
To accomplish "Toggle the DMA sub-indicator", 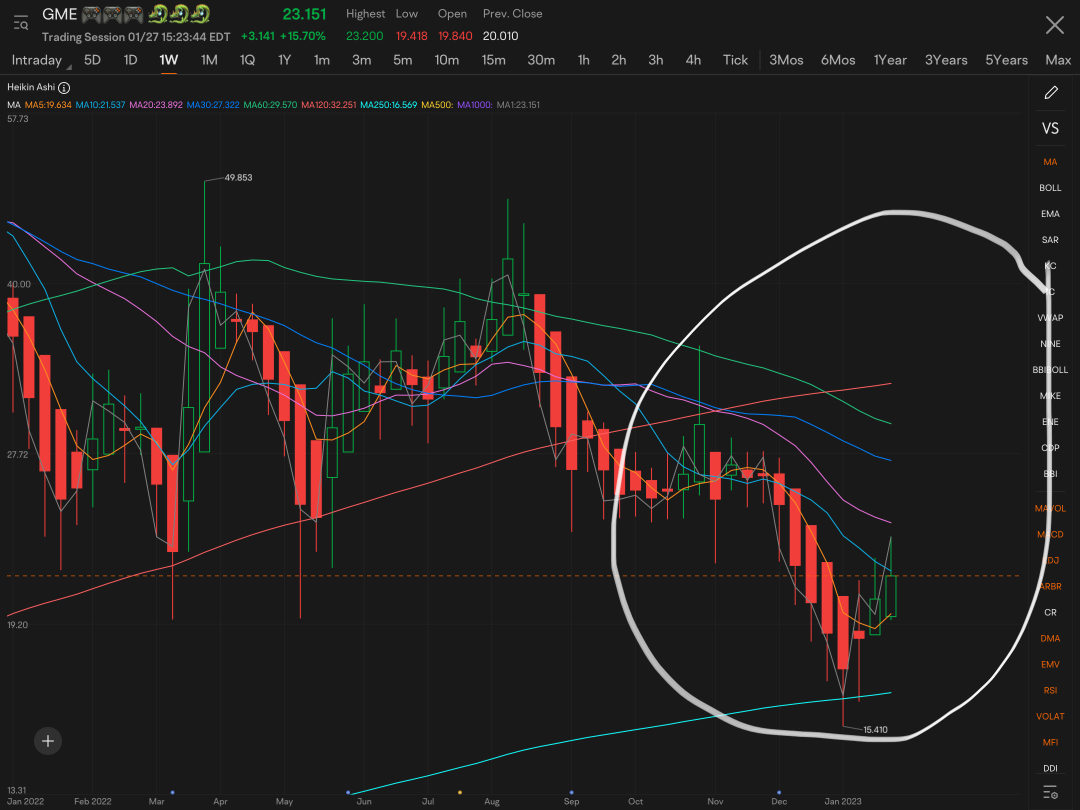I will click(1050, 638).
